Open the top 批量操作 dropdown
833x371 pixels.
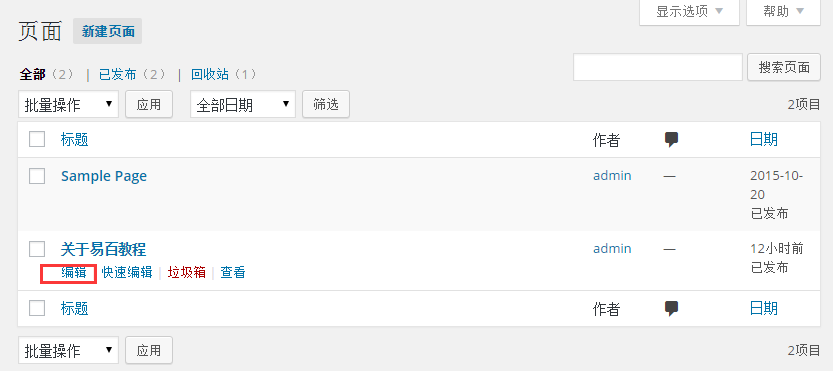click(69, 104)
